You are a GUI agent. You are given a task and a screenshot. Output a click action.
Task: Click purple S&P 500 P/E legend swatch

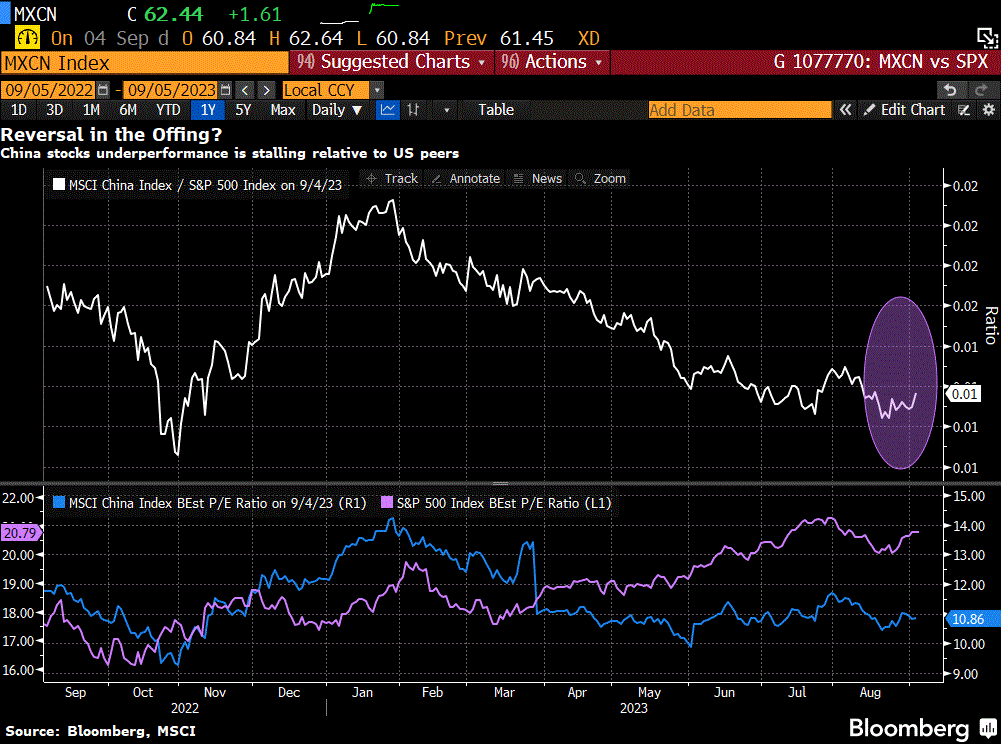386,503
